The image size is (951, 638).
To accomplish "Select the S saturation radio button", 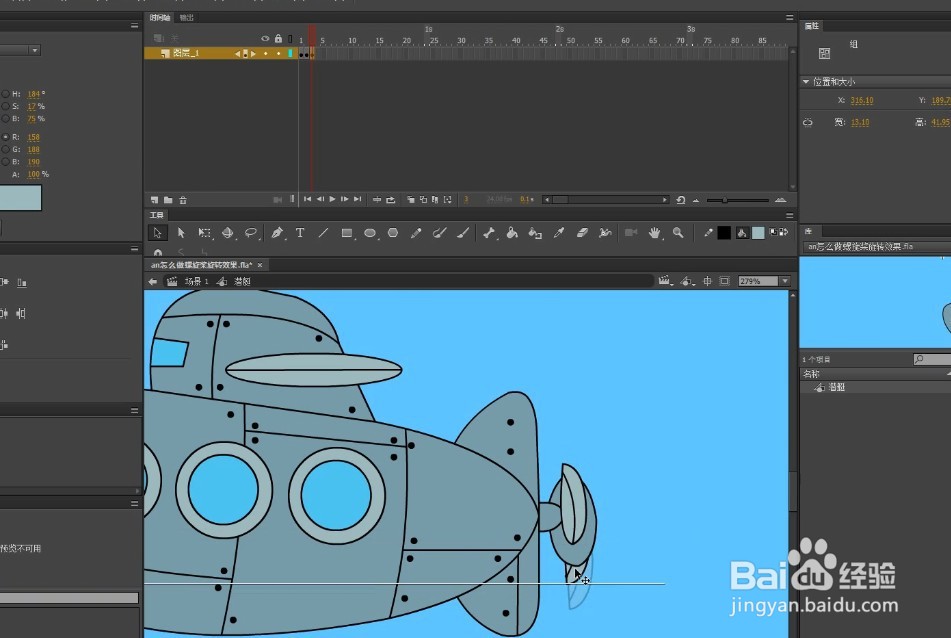I will (5, 106).
